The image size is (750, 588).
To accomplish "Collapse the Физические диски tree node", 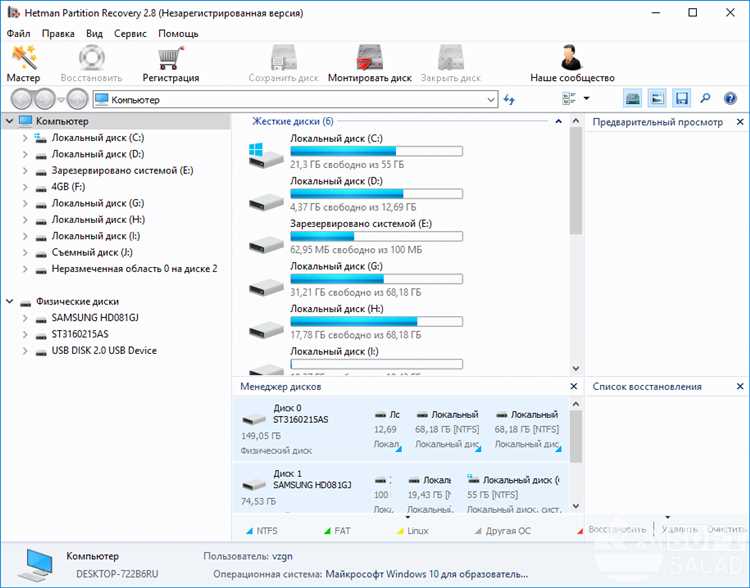I will (x=9, y=301).
